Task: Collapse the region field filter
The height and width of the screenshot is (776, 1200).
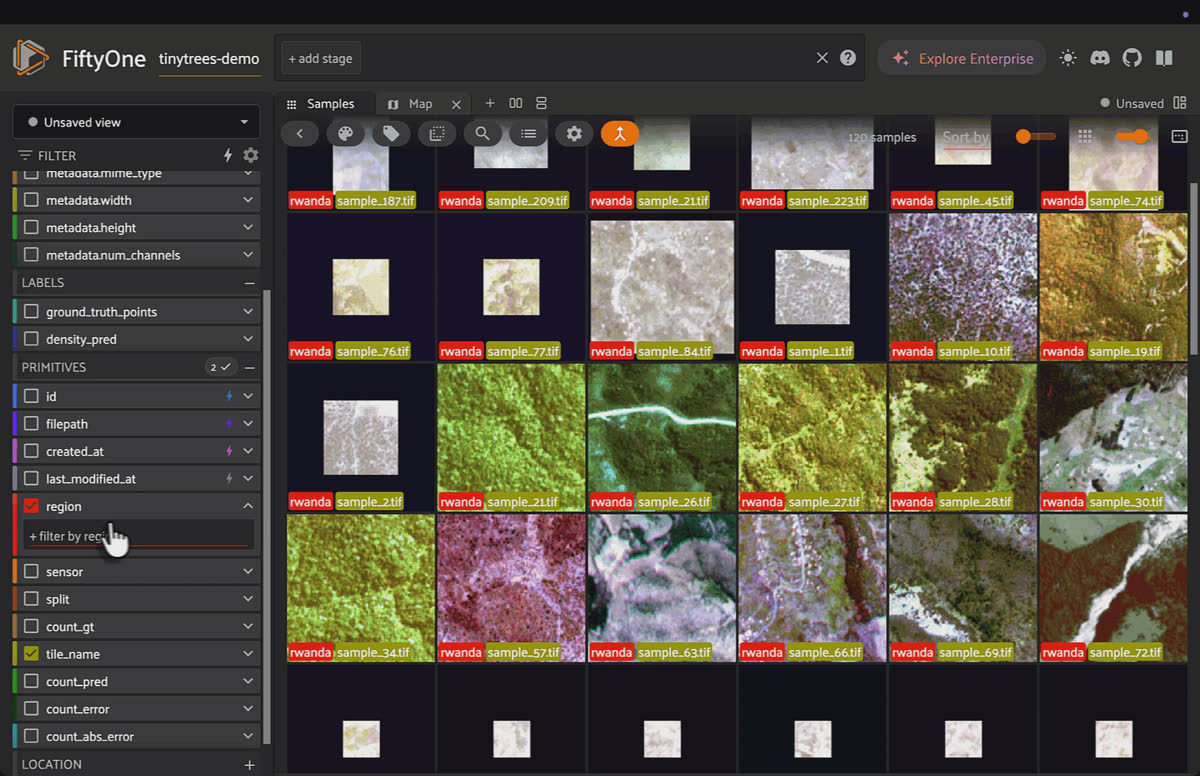Action: pyautogui.click(x=248, y=507)
